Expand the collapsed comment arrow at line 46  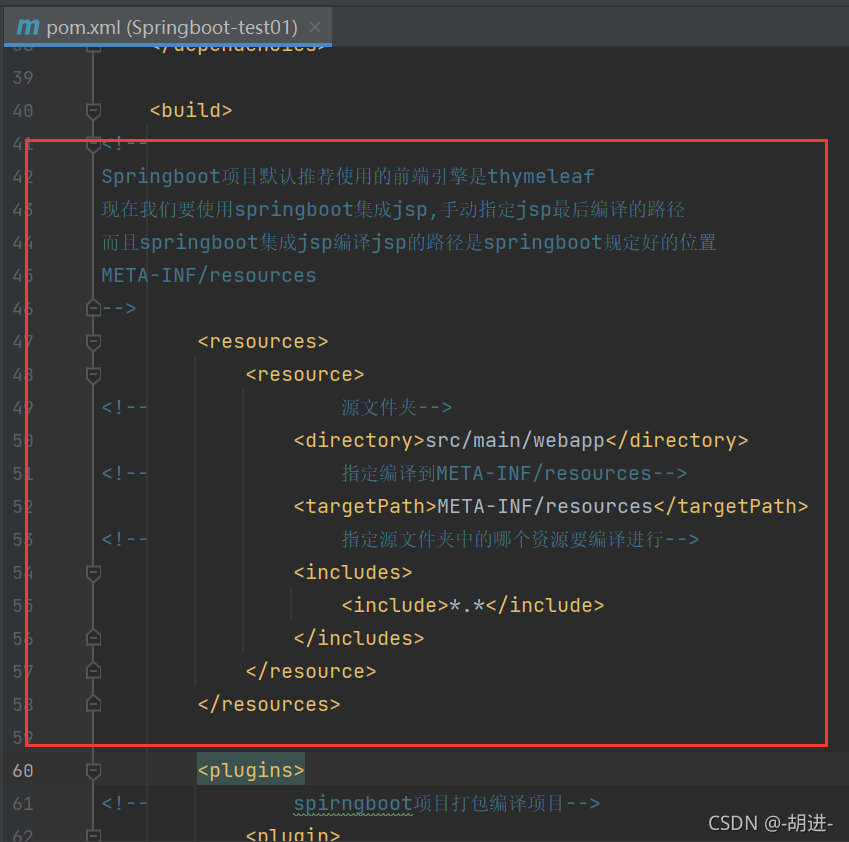93,308
